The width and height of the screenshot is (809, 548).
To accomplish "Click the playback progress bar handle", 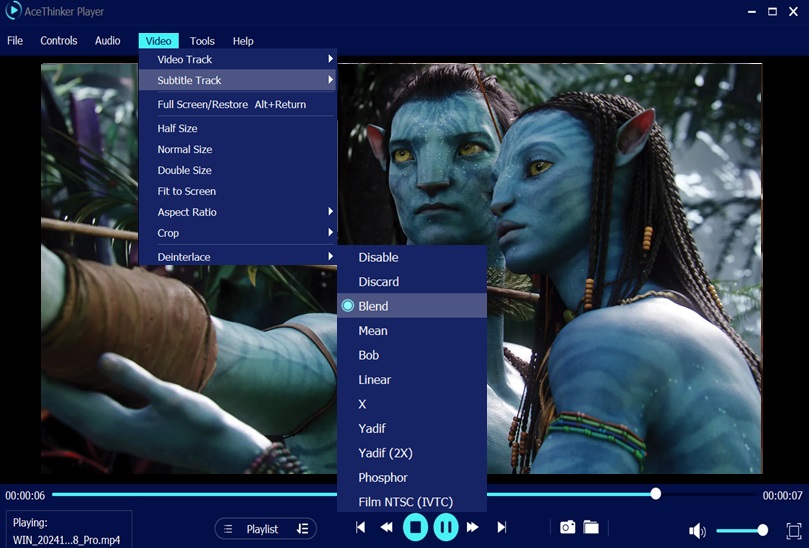I will (x=656, y=494).
